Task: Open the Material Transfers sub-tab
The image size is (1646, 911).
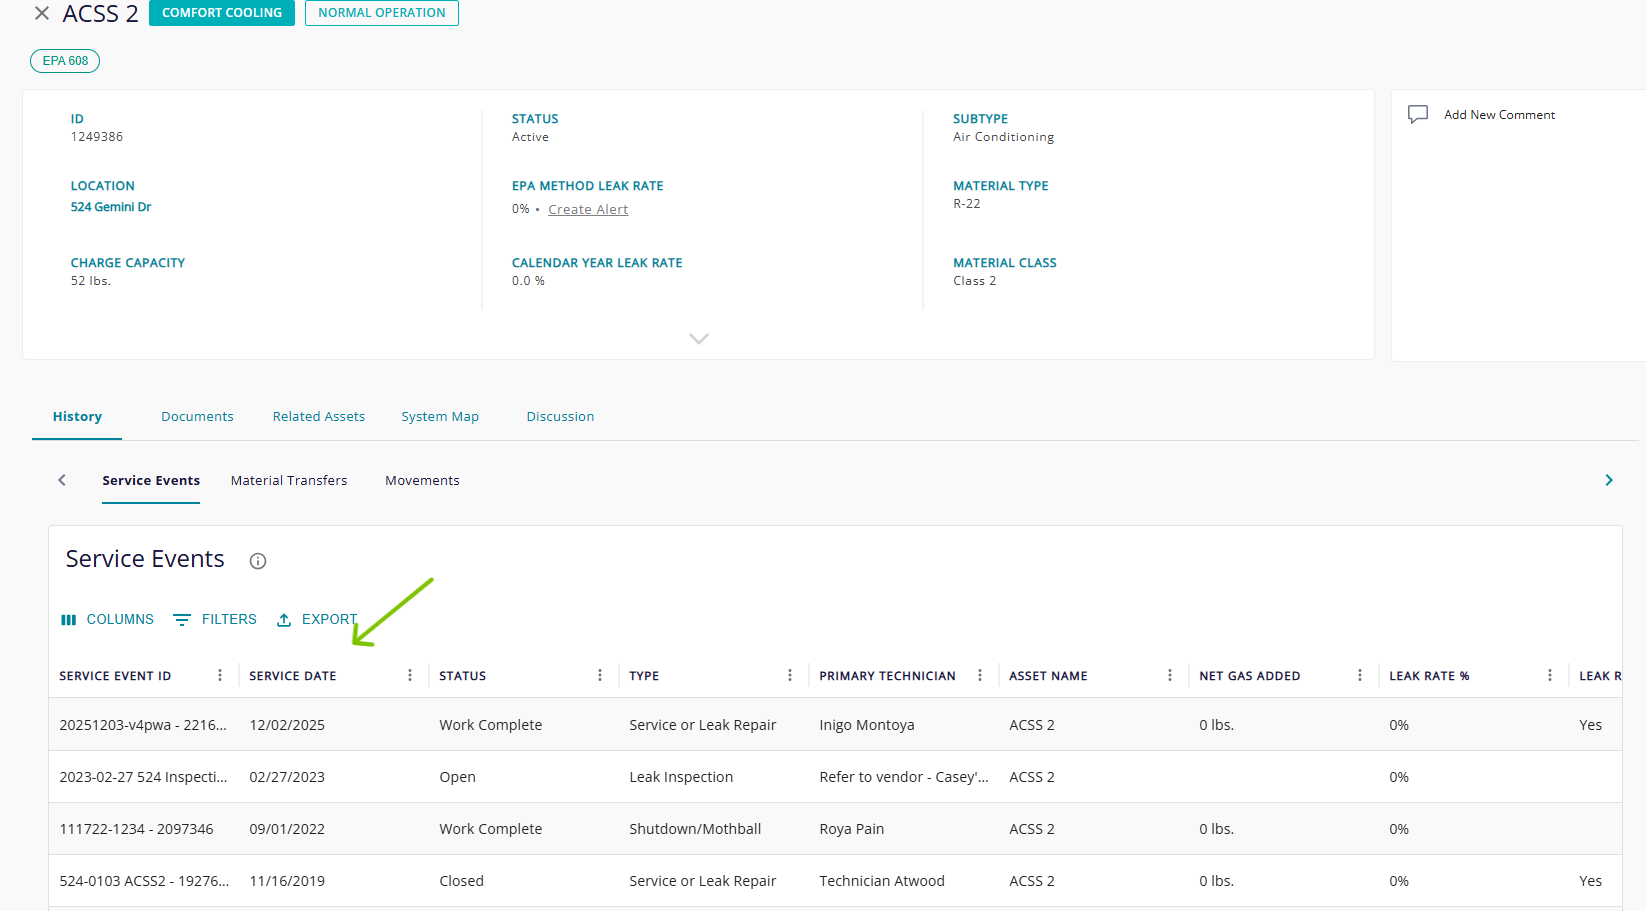Action: point(289,481)
